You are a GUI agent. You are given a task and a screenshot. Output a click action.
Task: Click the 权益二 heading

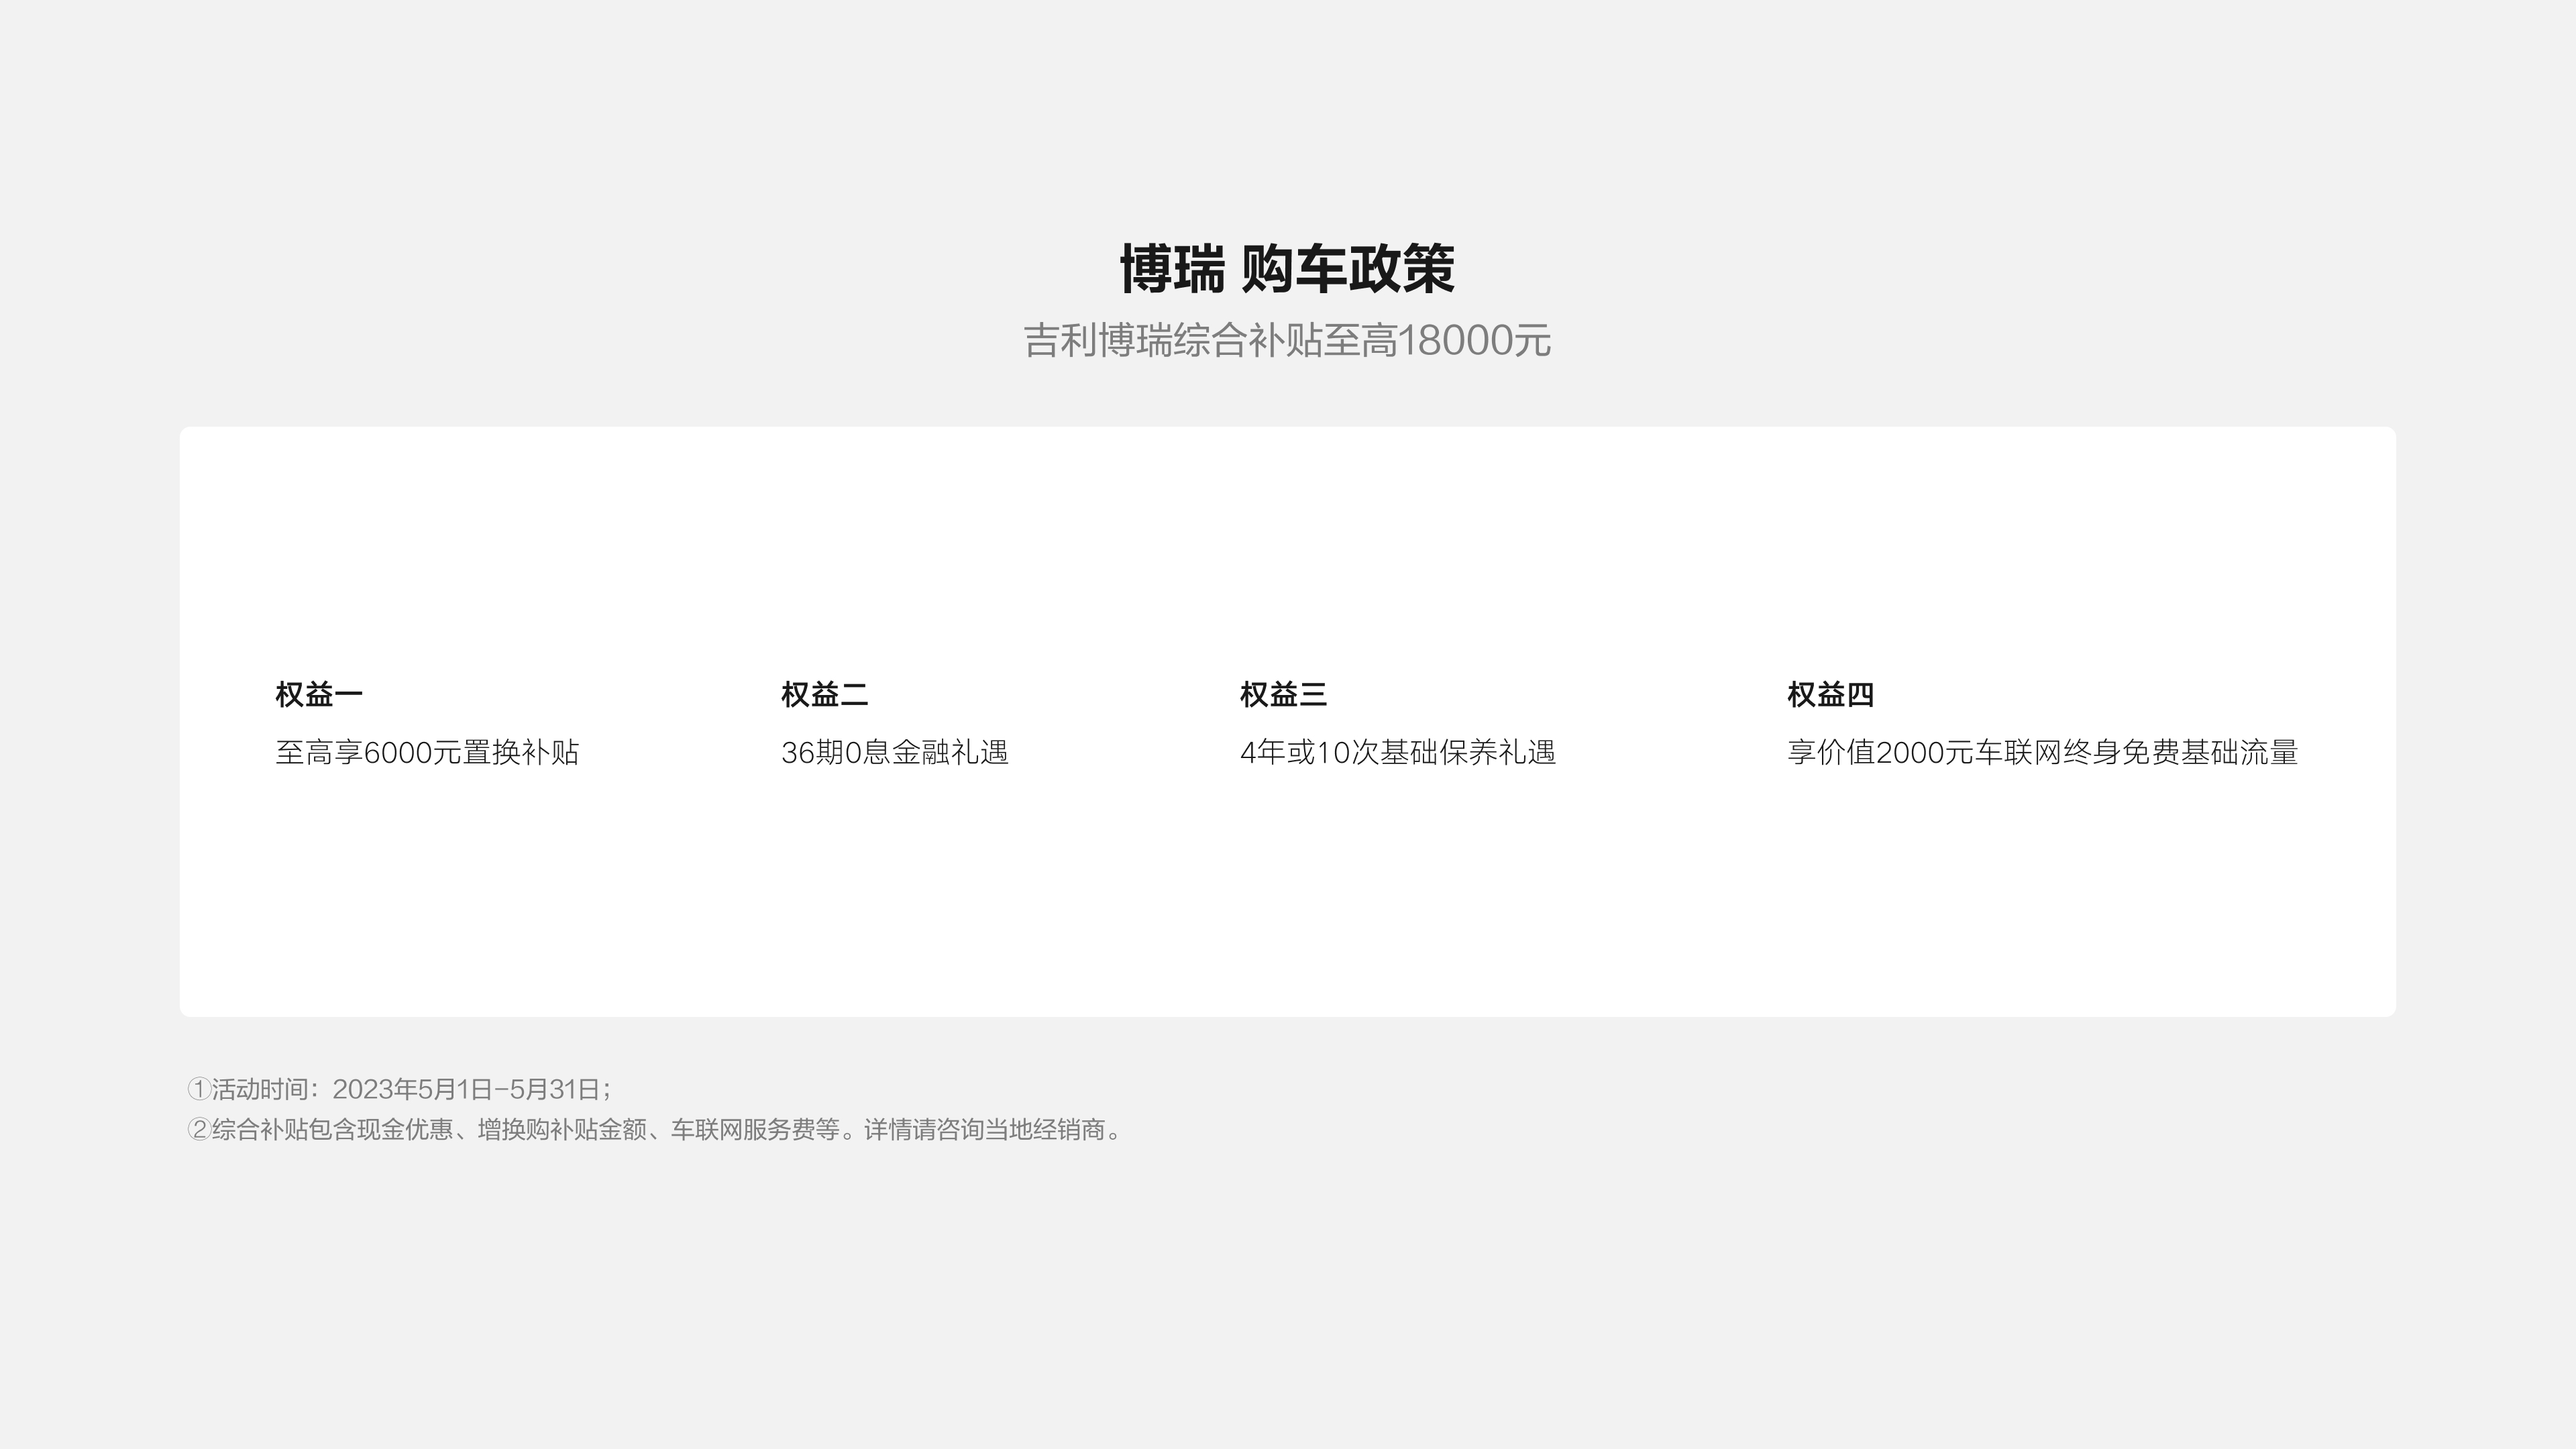824,694
